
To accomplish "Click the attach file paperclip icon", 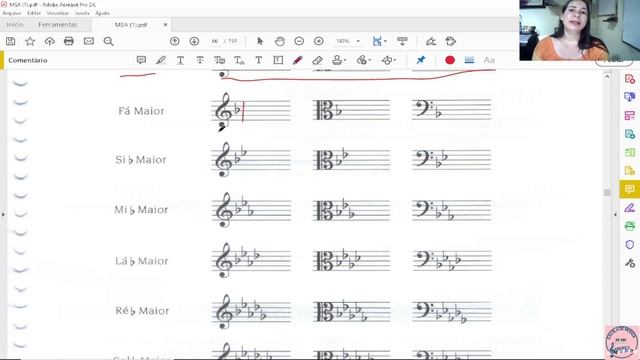I will coord(362,60).
